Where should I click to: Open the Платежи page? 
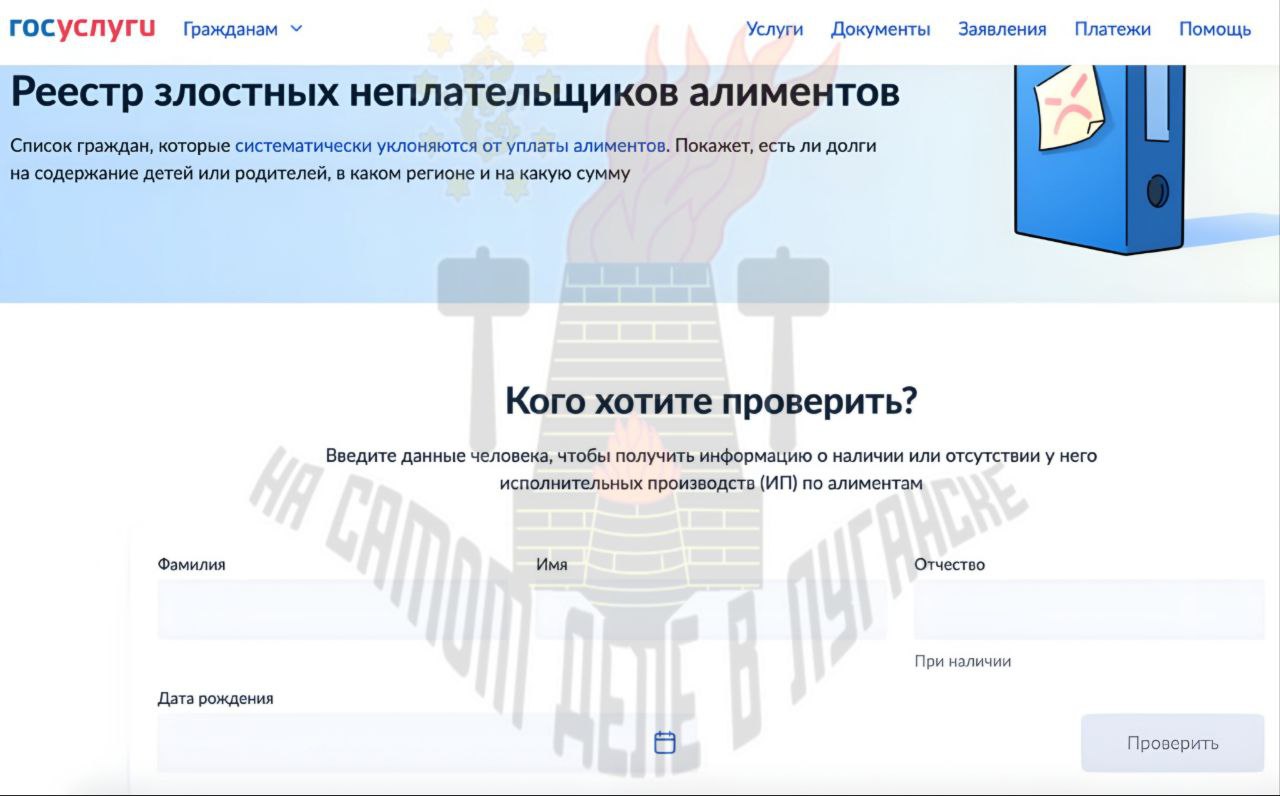tap(1112, 29)
